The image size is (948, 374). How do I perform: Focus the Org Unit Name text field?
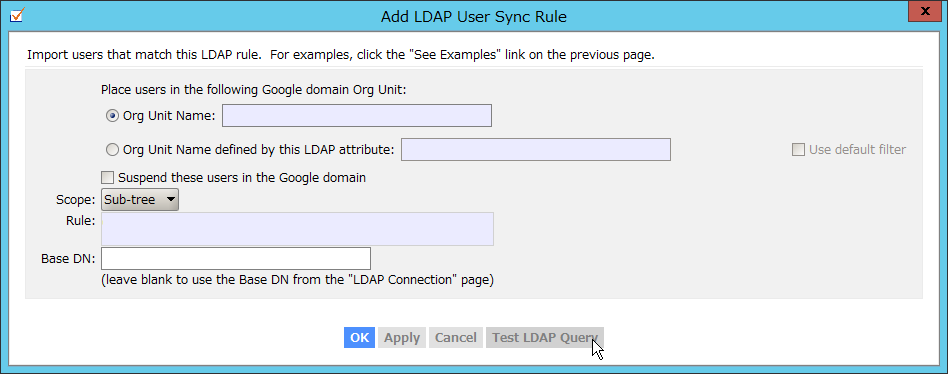click(357, 115)
